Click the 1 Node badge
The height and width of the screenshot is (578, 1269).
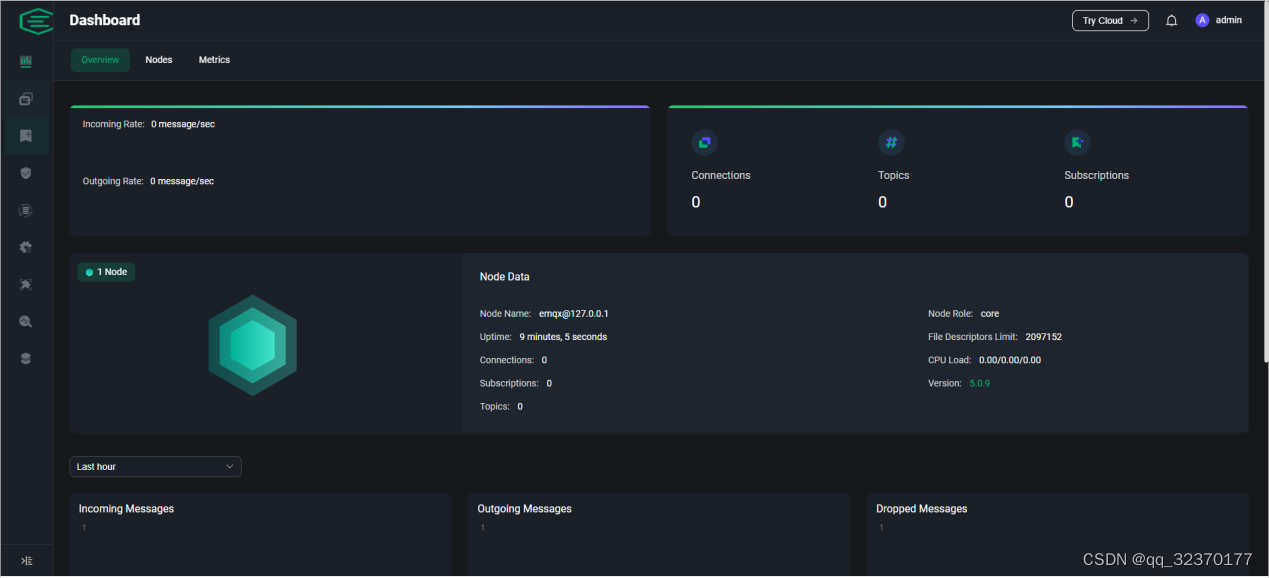click(x=106, y=272)
